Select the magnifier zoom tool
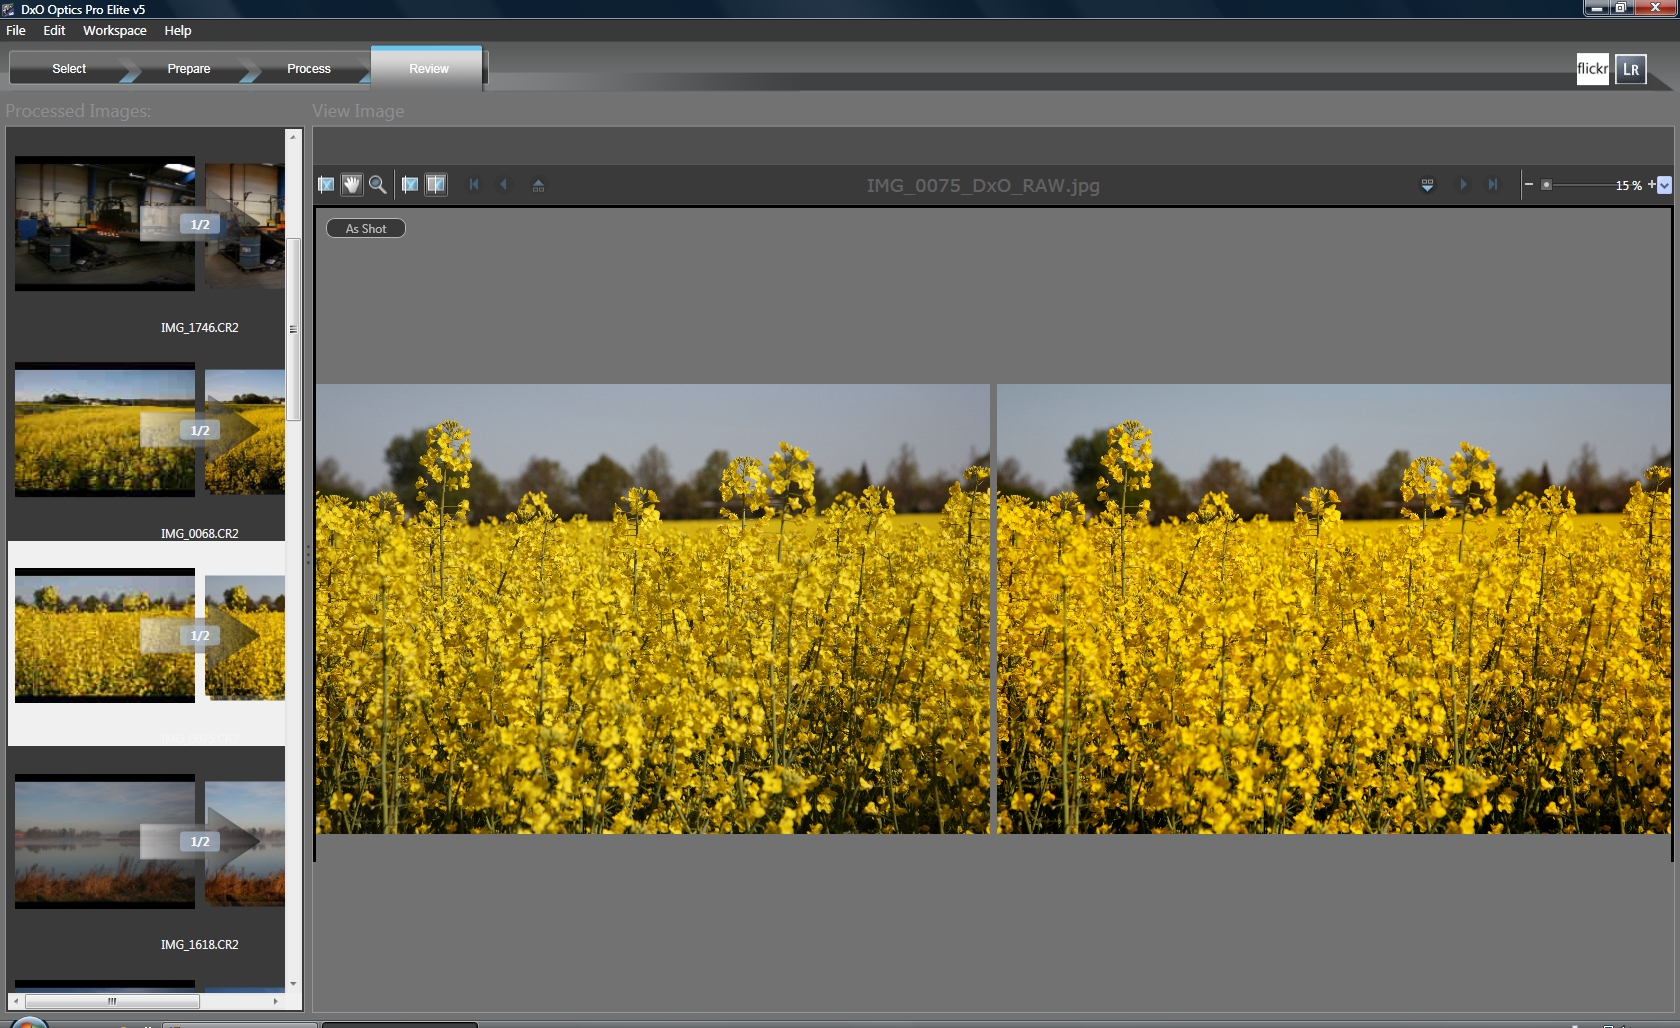Image resolution: width=1680 pixels, height=1028 pixels. (x=378, y=185)
